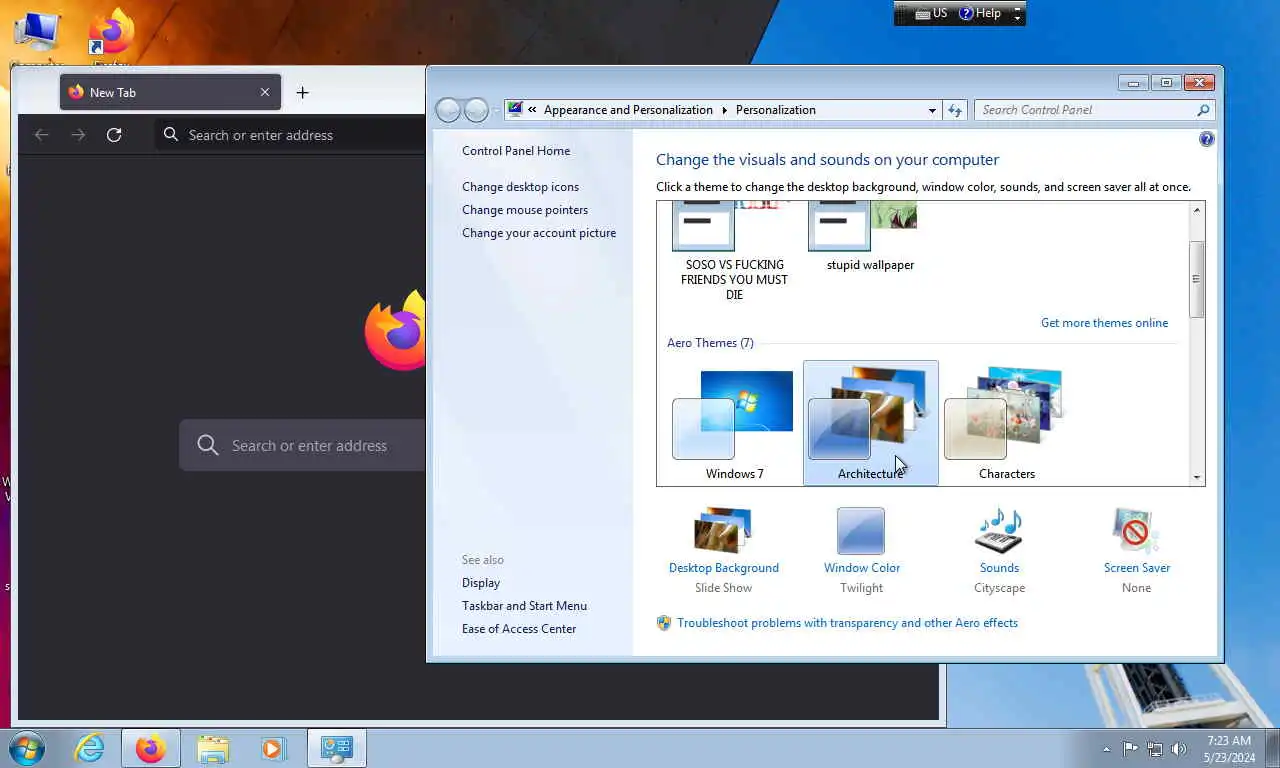Open Change mouse pointers link
The height and width of the screenshot is (768, 1280).
pos(525,210)
